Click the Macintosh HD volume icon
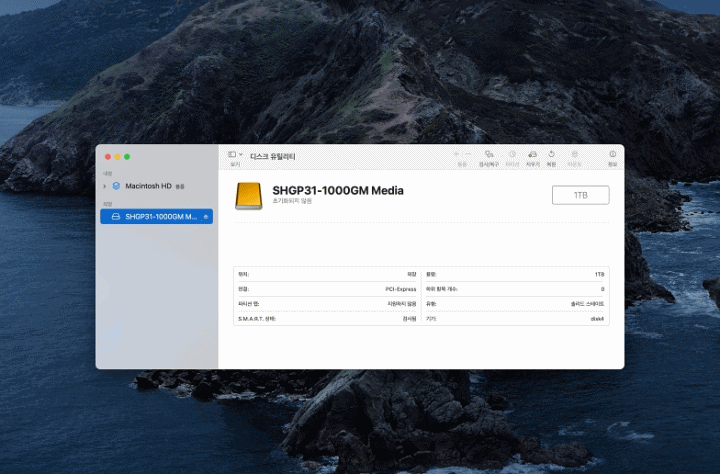 pos(116,186)
